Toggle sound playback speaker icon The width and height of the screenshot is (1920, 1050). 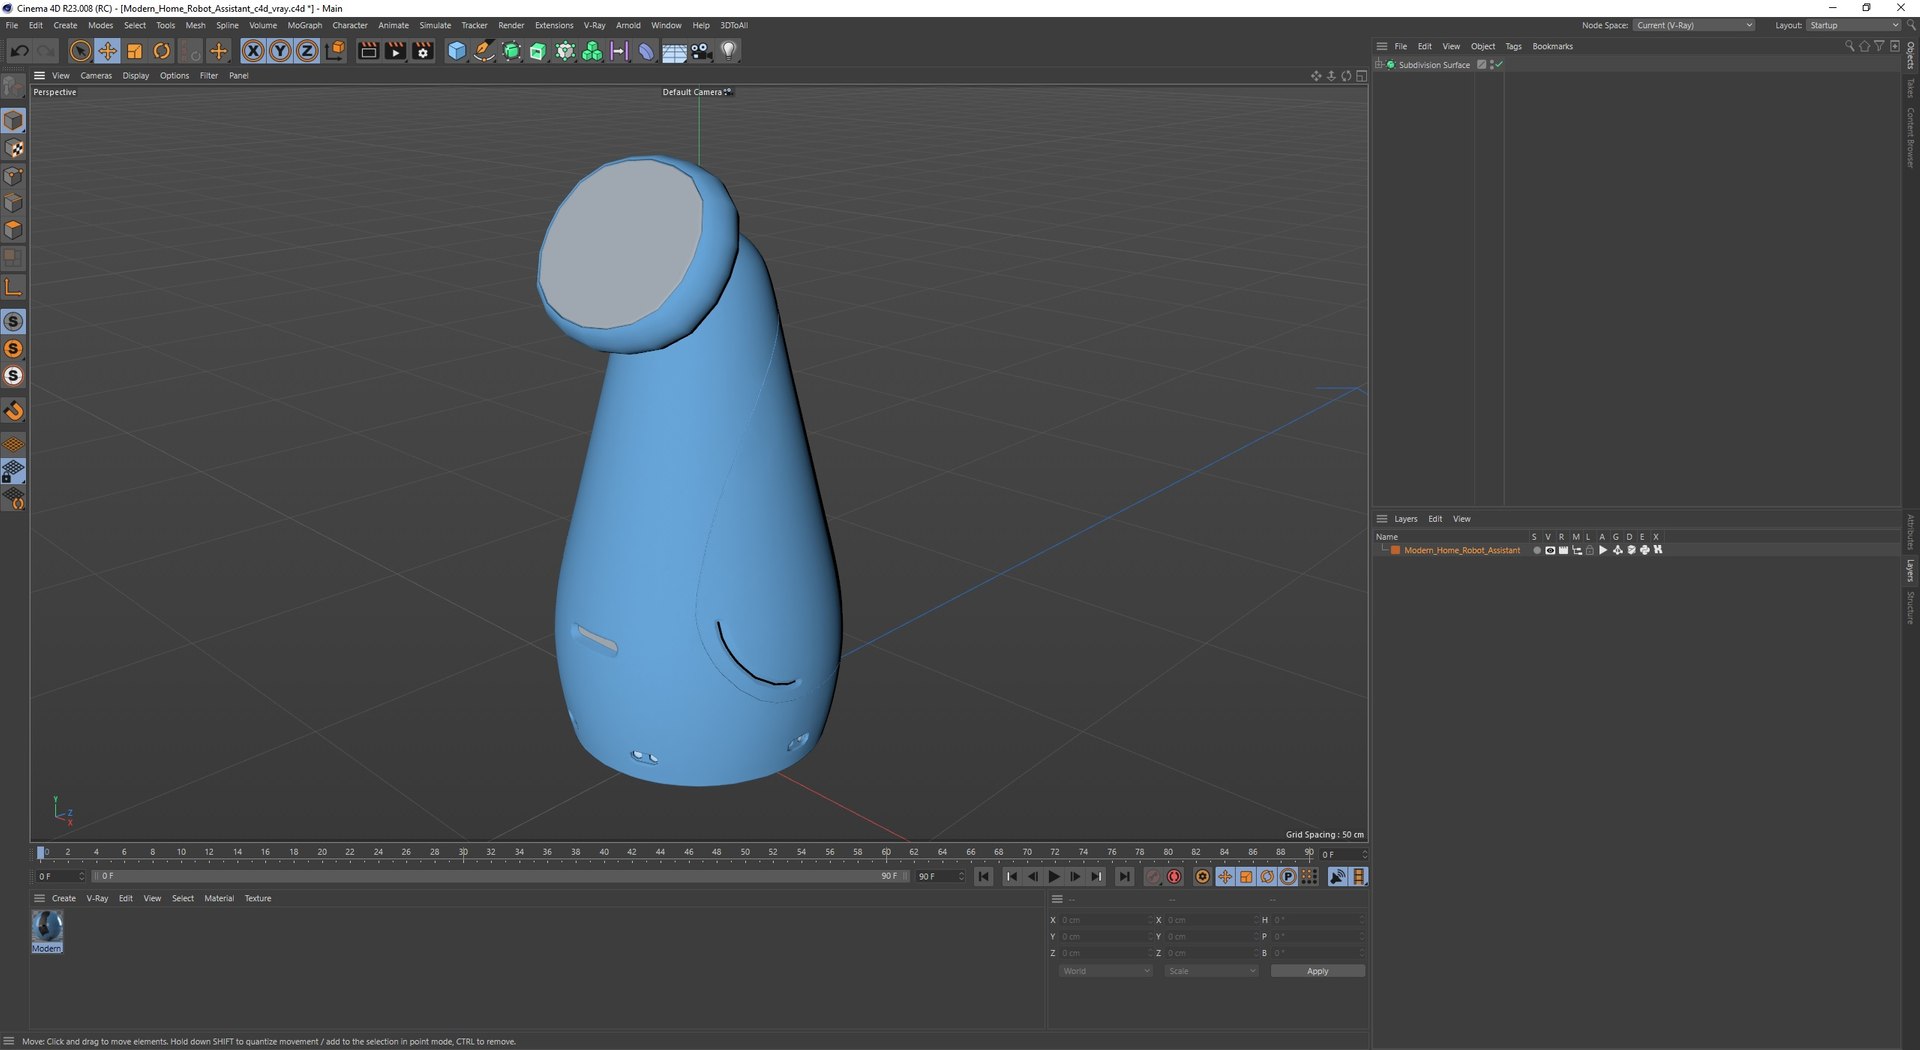click(x=1337, y=877)
